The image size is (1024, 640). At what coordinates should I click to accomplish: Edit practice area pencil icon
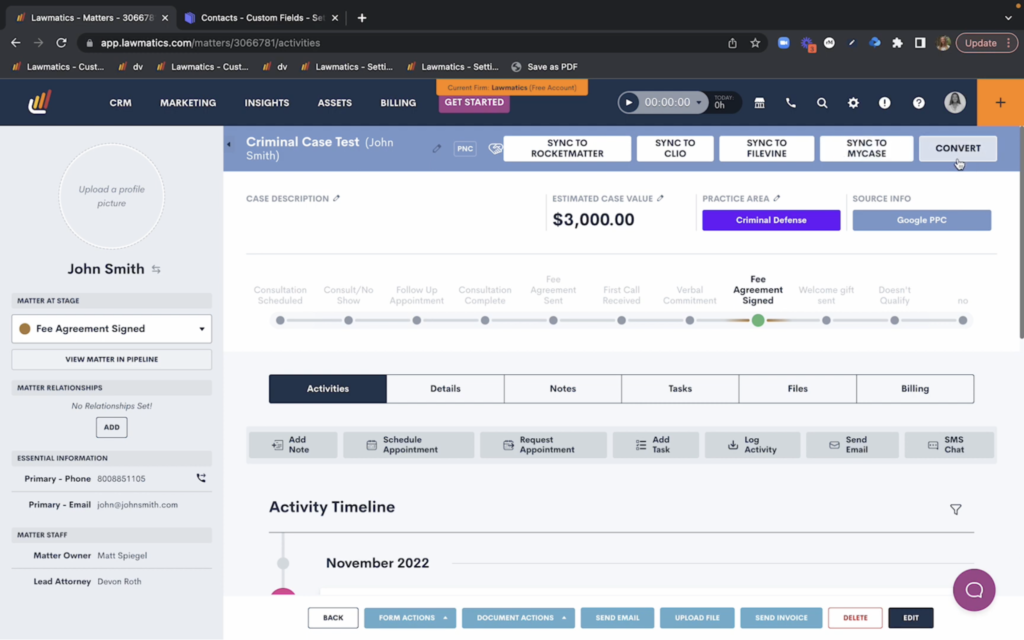(776, 198)
